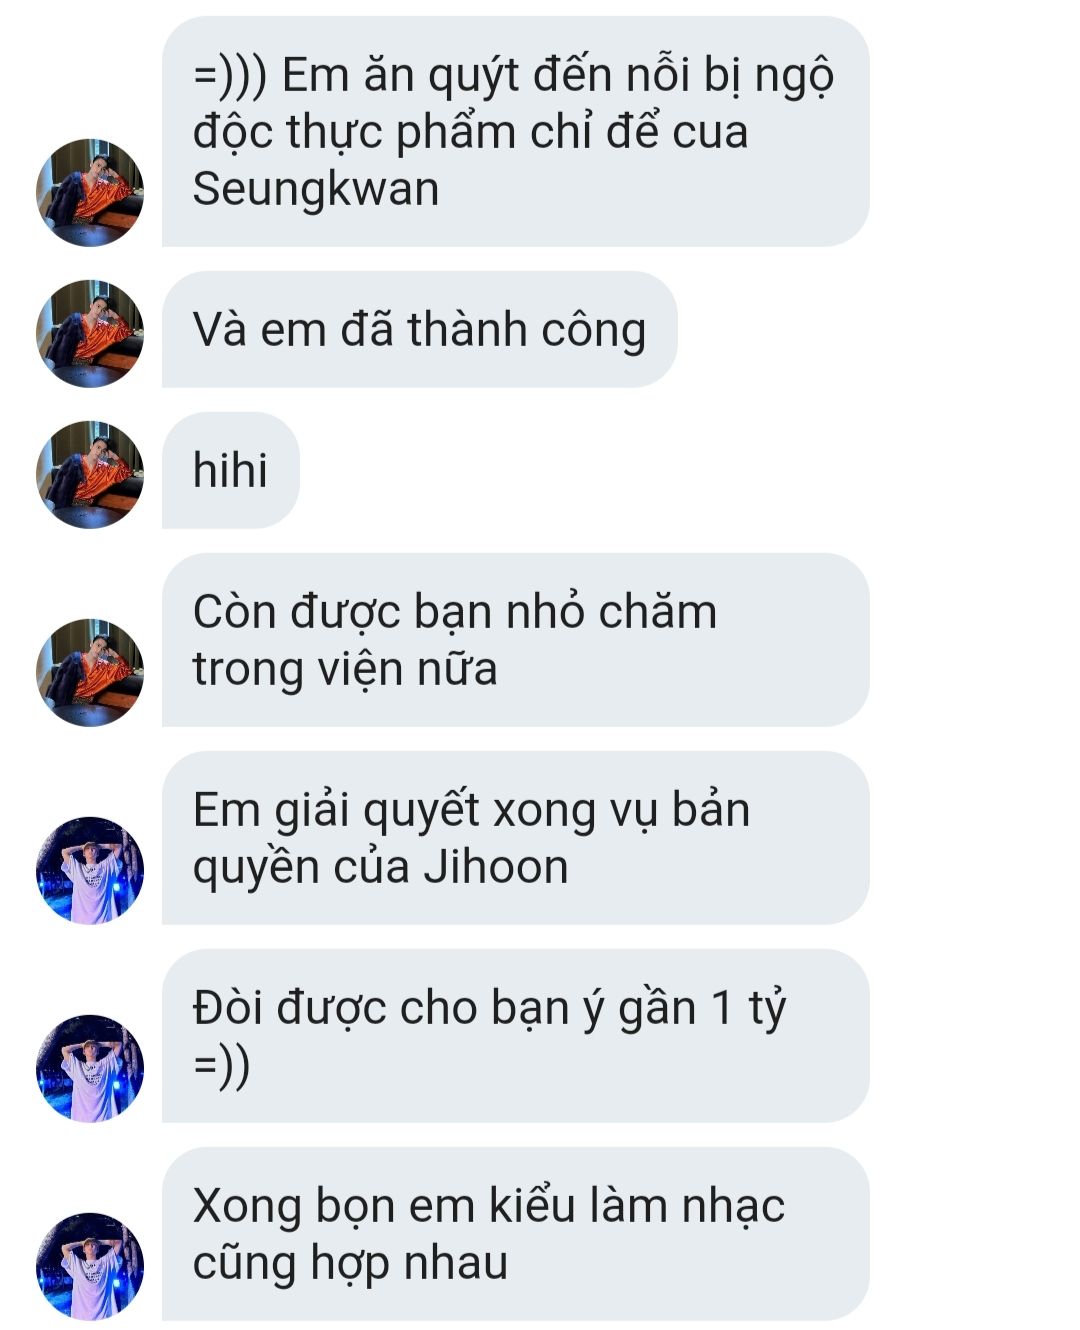Tap the "=))" emoticon below "Đòi được"
Image resolution: width=1080 pixels, height=1330 pixels.
[222, 1065]
